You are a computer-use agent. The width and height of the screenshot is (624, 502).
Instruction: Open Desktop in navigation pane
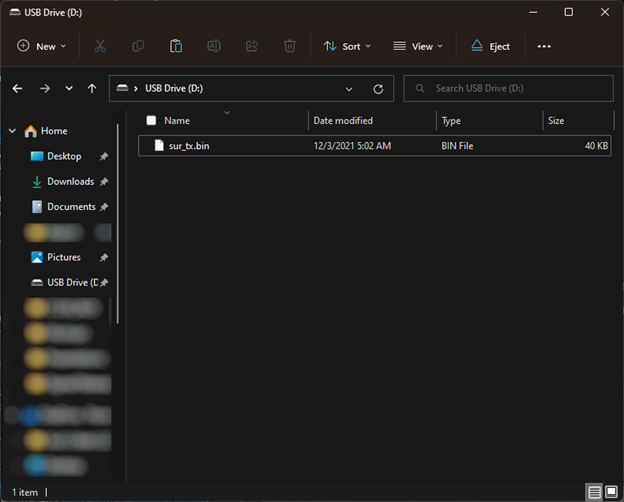64,156
